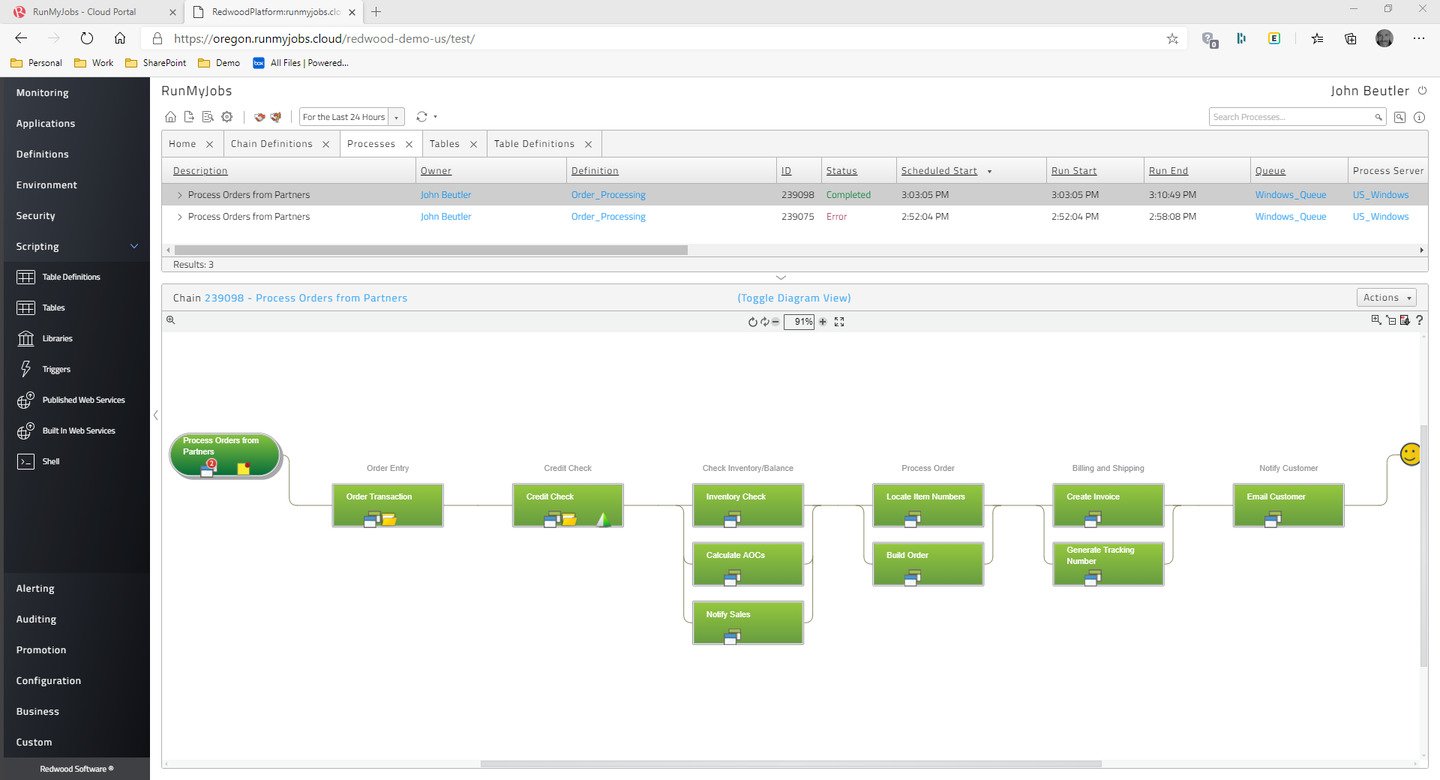Switch to the Table Definitions tab
The image size is (1440, 780).
534,144
